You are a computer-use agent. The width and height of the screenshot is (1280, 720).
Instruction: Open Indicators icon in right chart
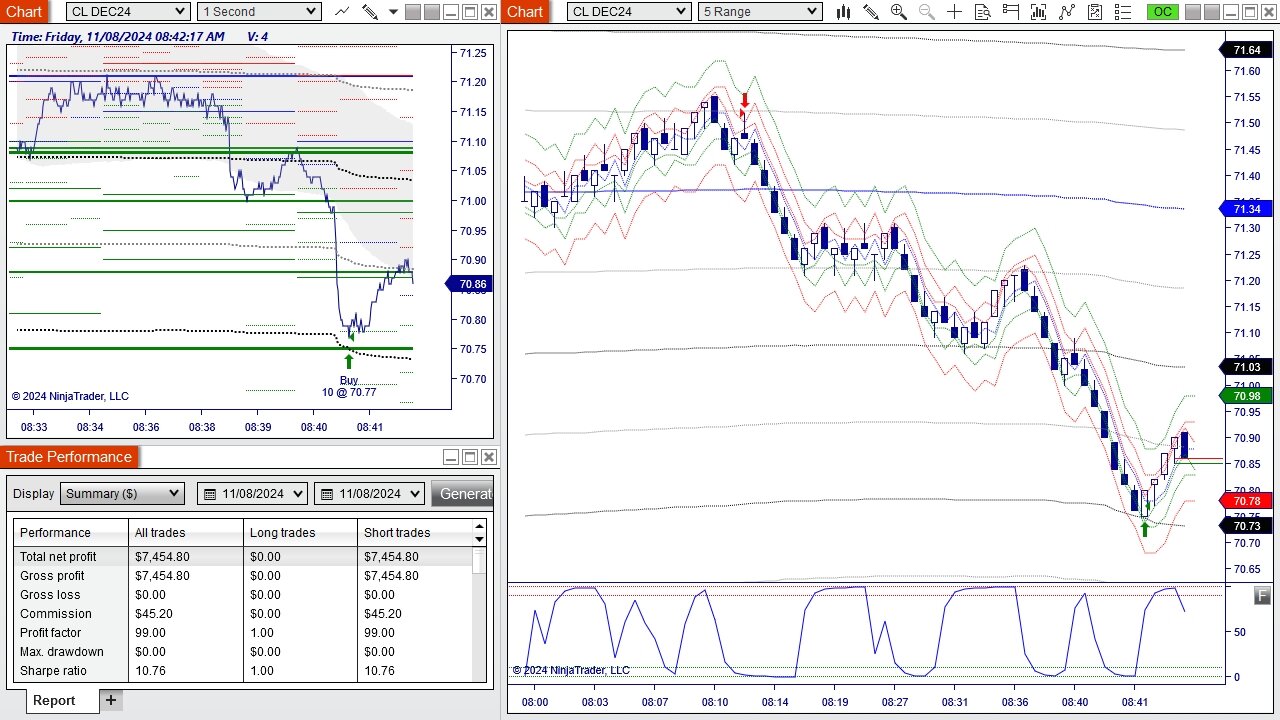click(1067, 12)
